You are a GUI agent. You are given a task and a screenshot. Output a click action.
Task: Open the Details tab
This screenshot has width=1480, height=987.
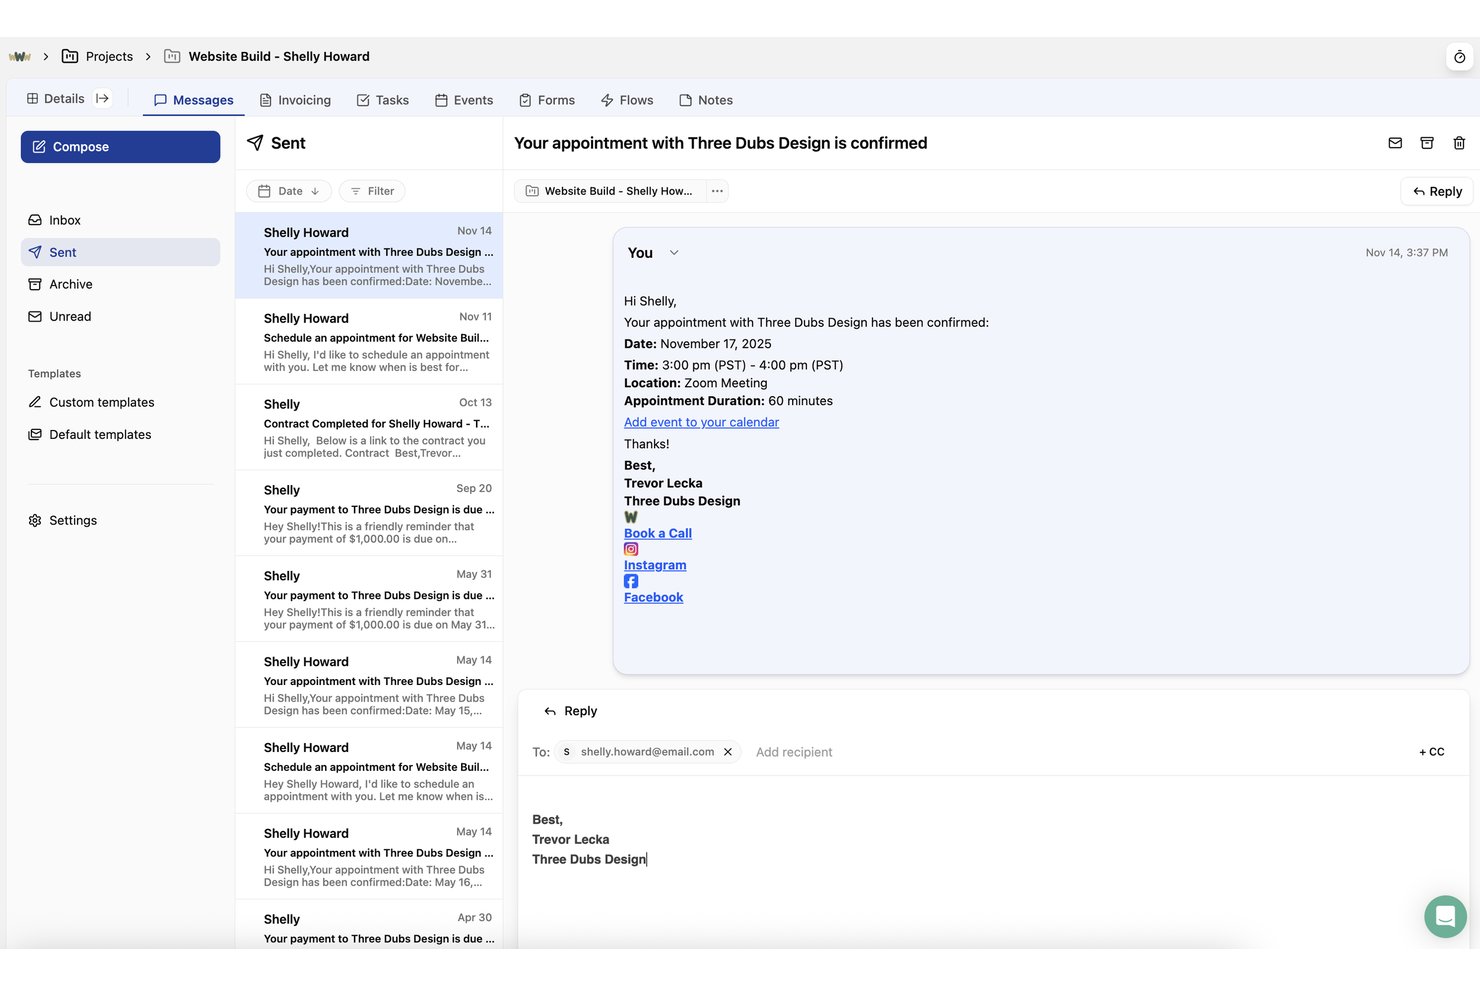(x=56, y=99)
